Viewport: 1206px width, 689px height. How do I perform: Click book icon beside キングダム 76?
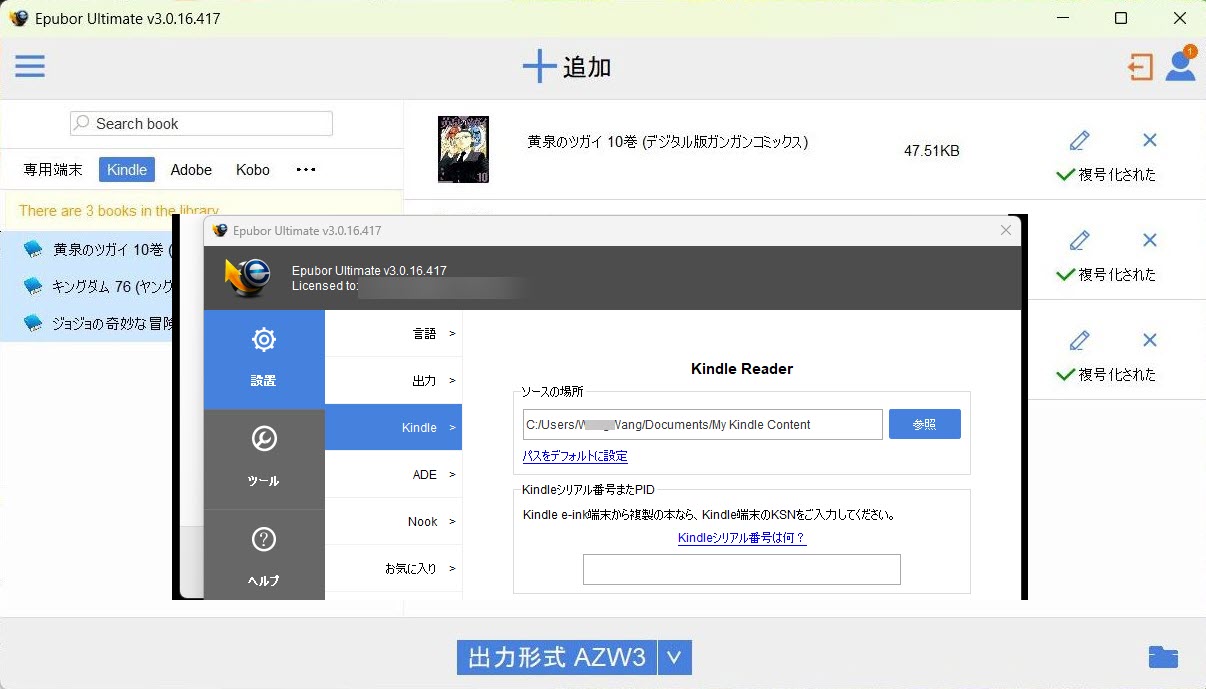click(33, 286)
